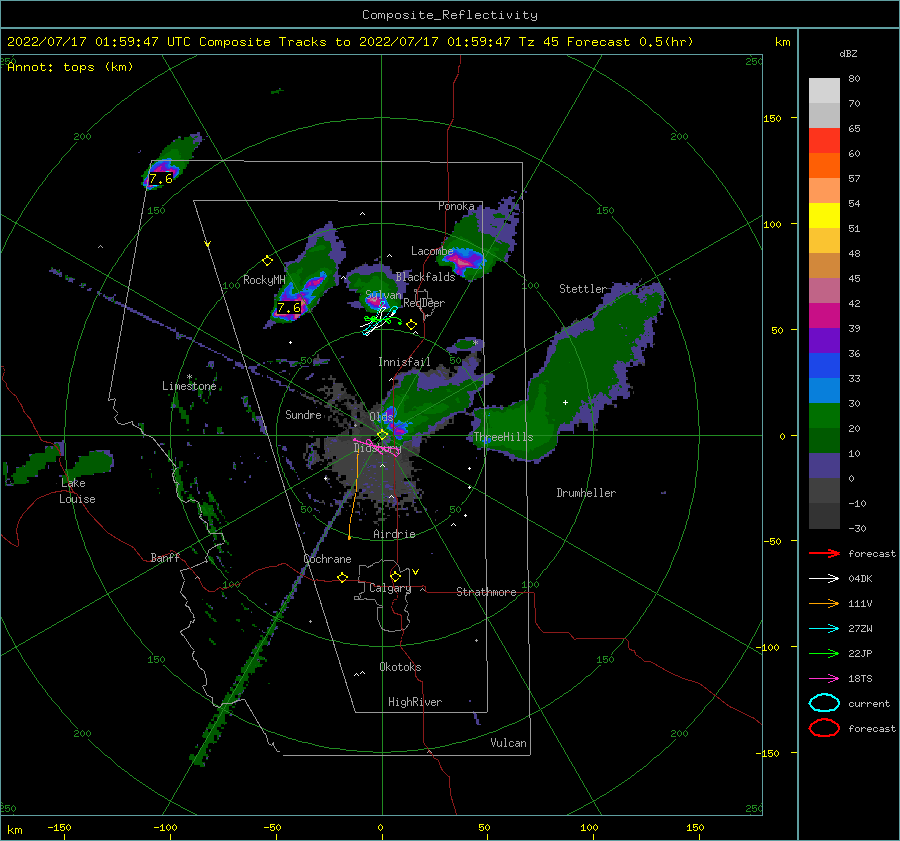Click the Airdrie town label
This screenshot has height=841, width=900.
click(x=394, y=534)
